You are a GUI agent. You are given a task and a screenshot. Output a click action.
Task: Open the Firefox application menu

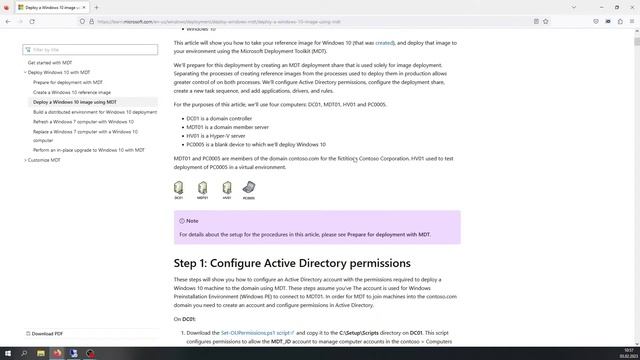coord(632,22)
